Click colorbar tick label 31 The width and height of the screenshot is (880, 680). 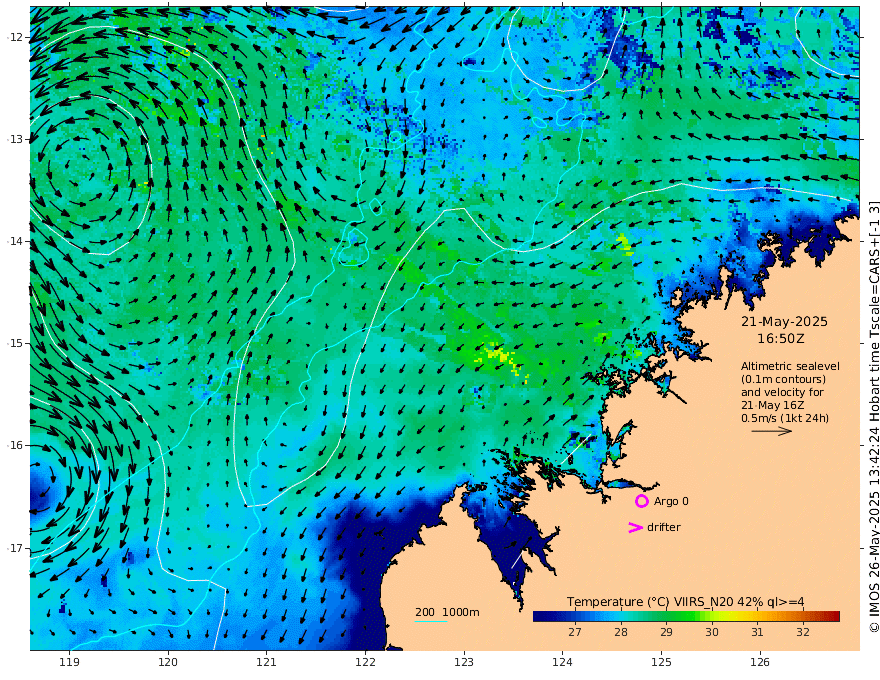(757, 632)
